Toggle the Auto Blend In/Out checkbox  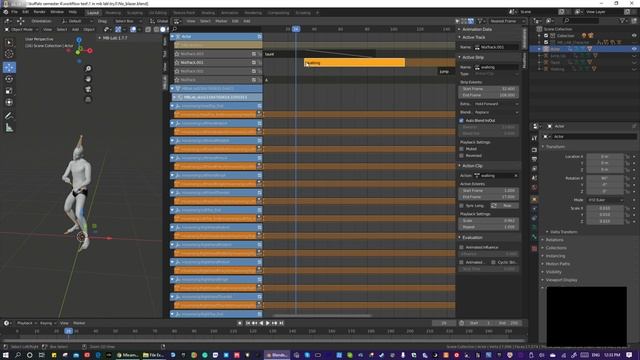462,120
